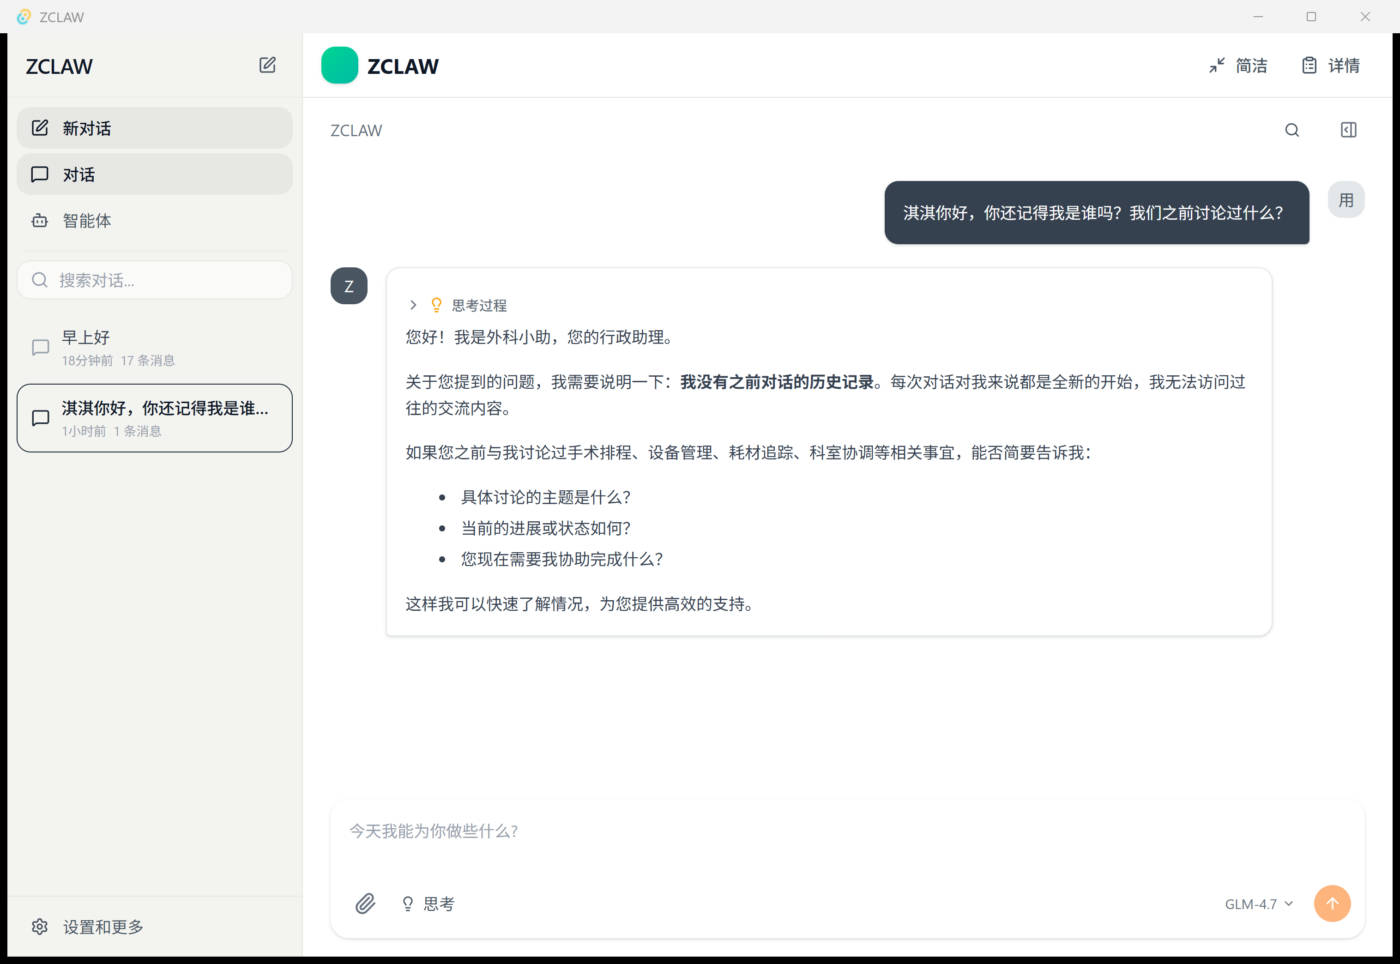Image resolution: width=1400 pixels, height=964 pixels.
Task: Toggle the 思考 thinking mode
Action: [428, 904]
